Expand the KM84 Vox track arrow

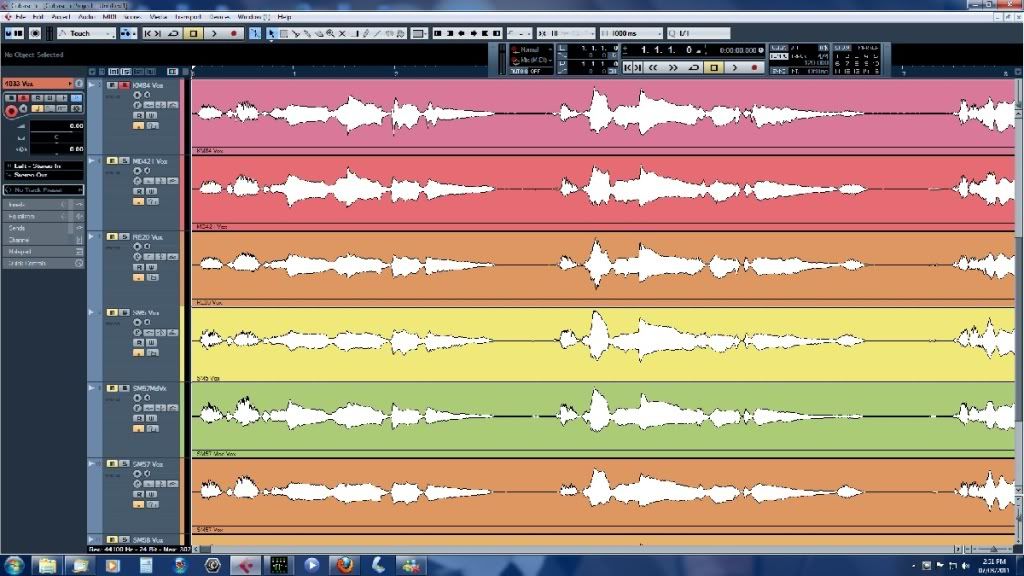[91, 86]
